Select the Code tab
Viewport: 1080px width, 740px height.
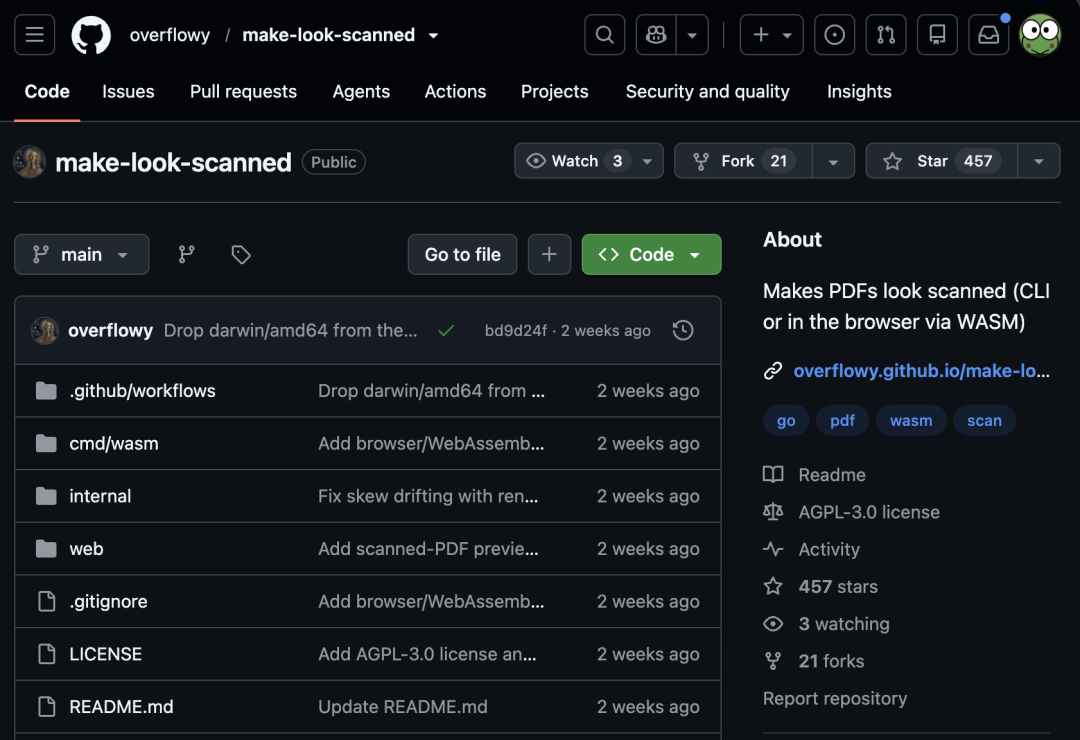click(x=47, y=92)
